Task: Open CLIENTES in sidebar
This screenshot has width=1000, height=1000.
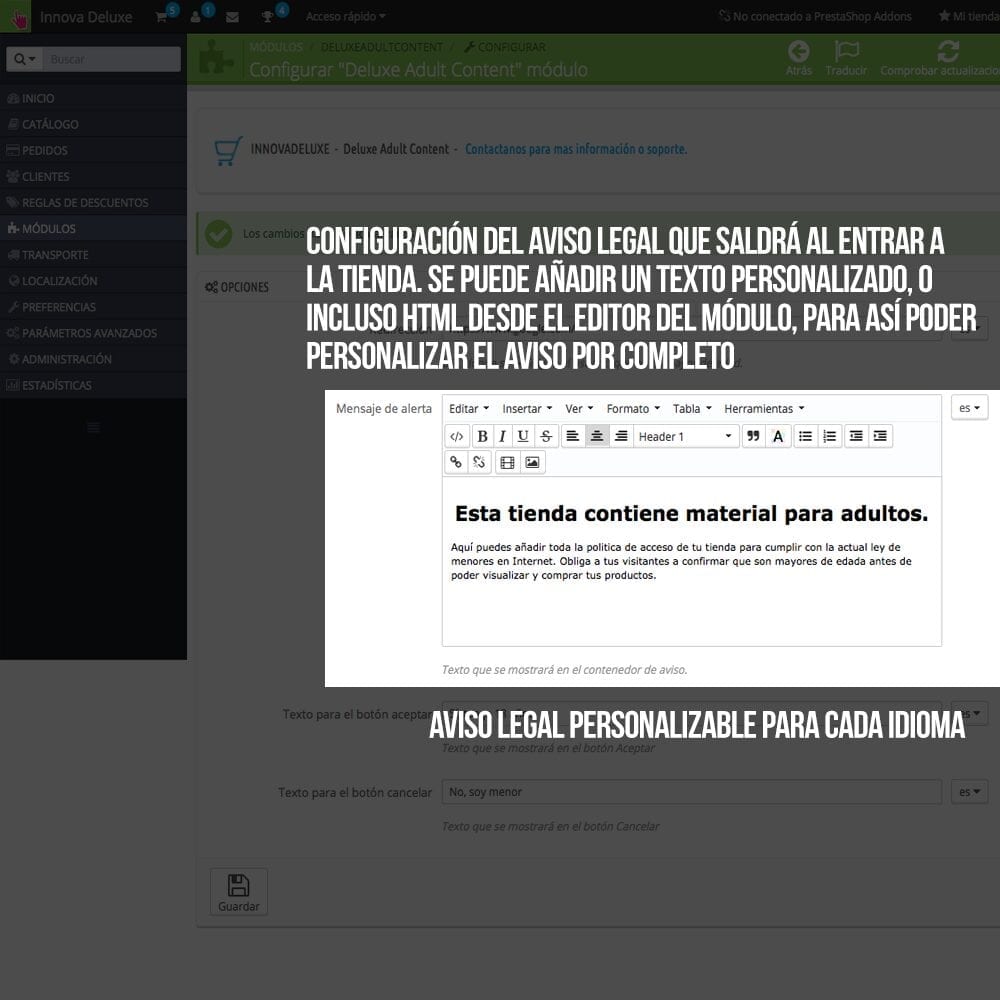Action: tap(93, 177)
